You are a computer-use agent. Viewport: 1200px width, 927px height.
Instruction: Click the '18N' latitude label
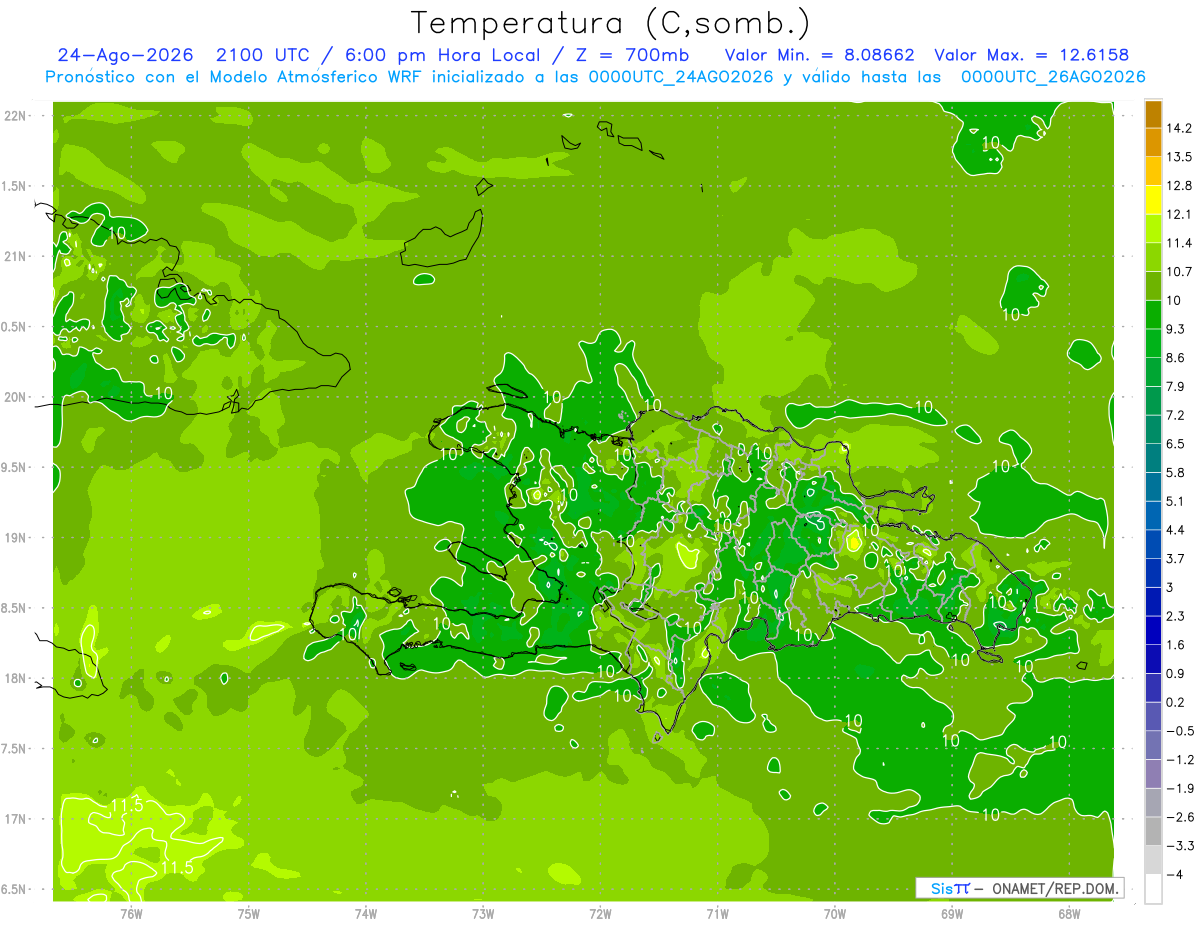coord(15,678)
